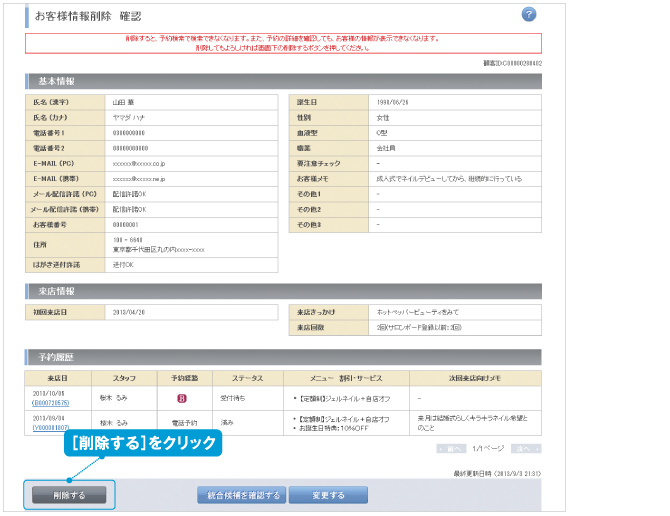Click the blue help question mark icon
Screen dimensions: 670x516
529,14
